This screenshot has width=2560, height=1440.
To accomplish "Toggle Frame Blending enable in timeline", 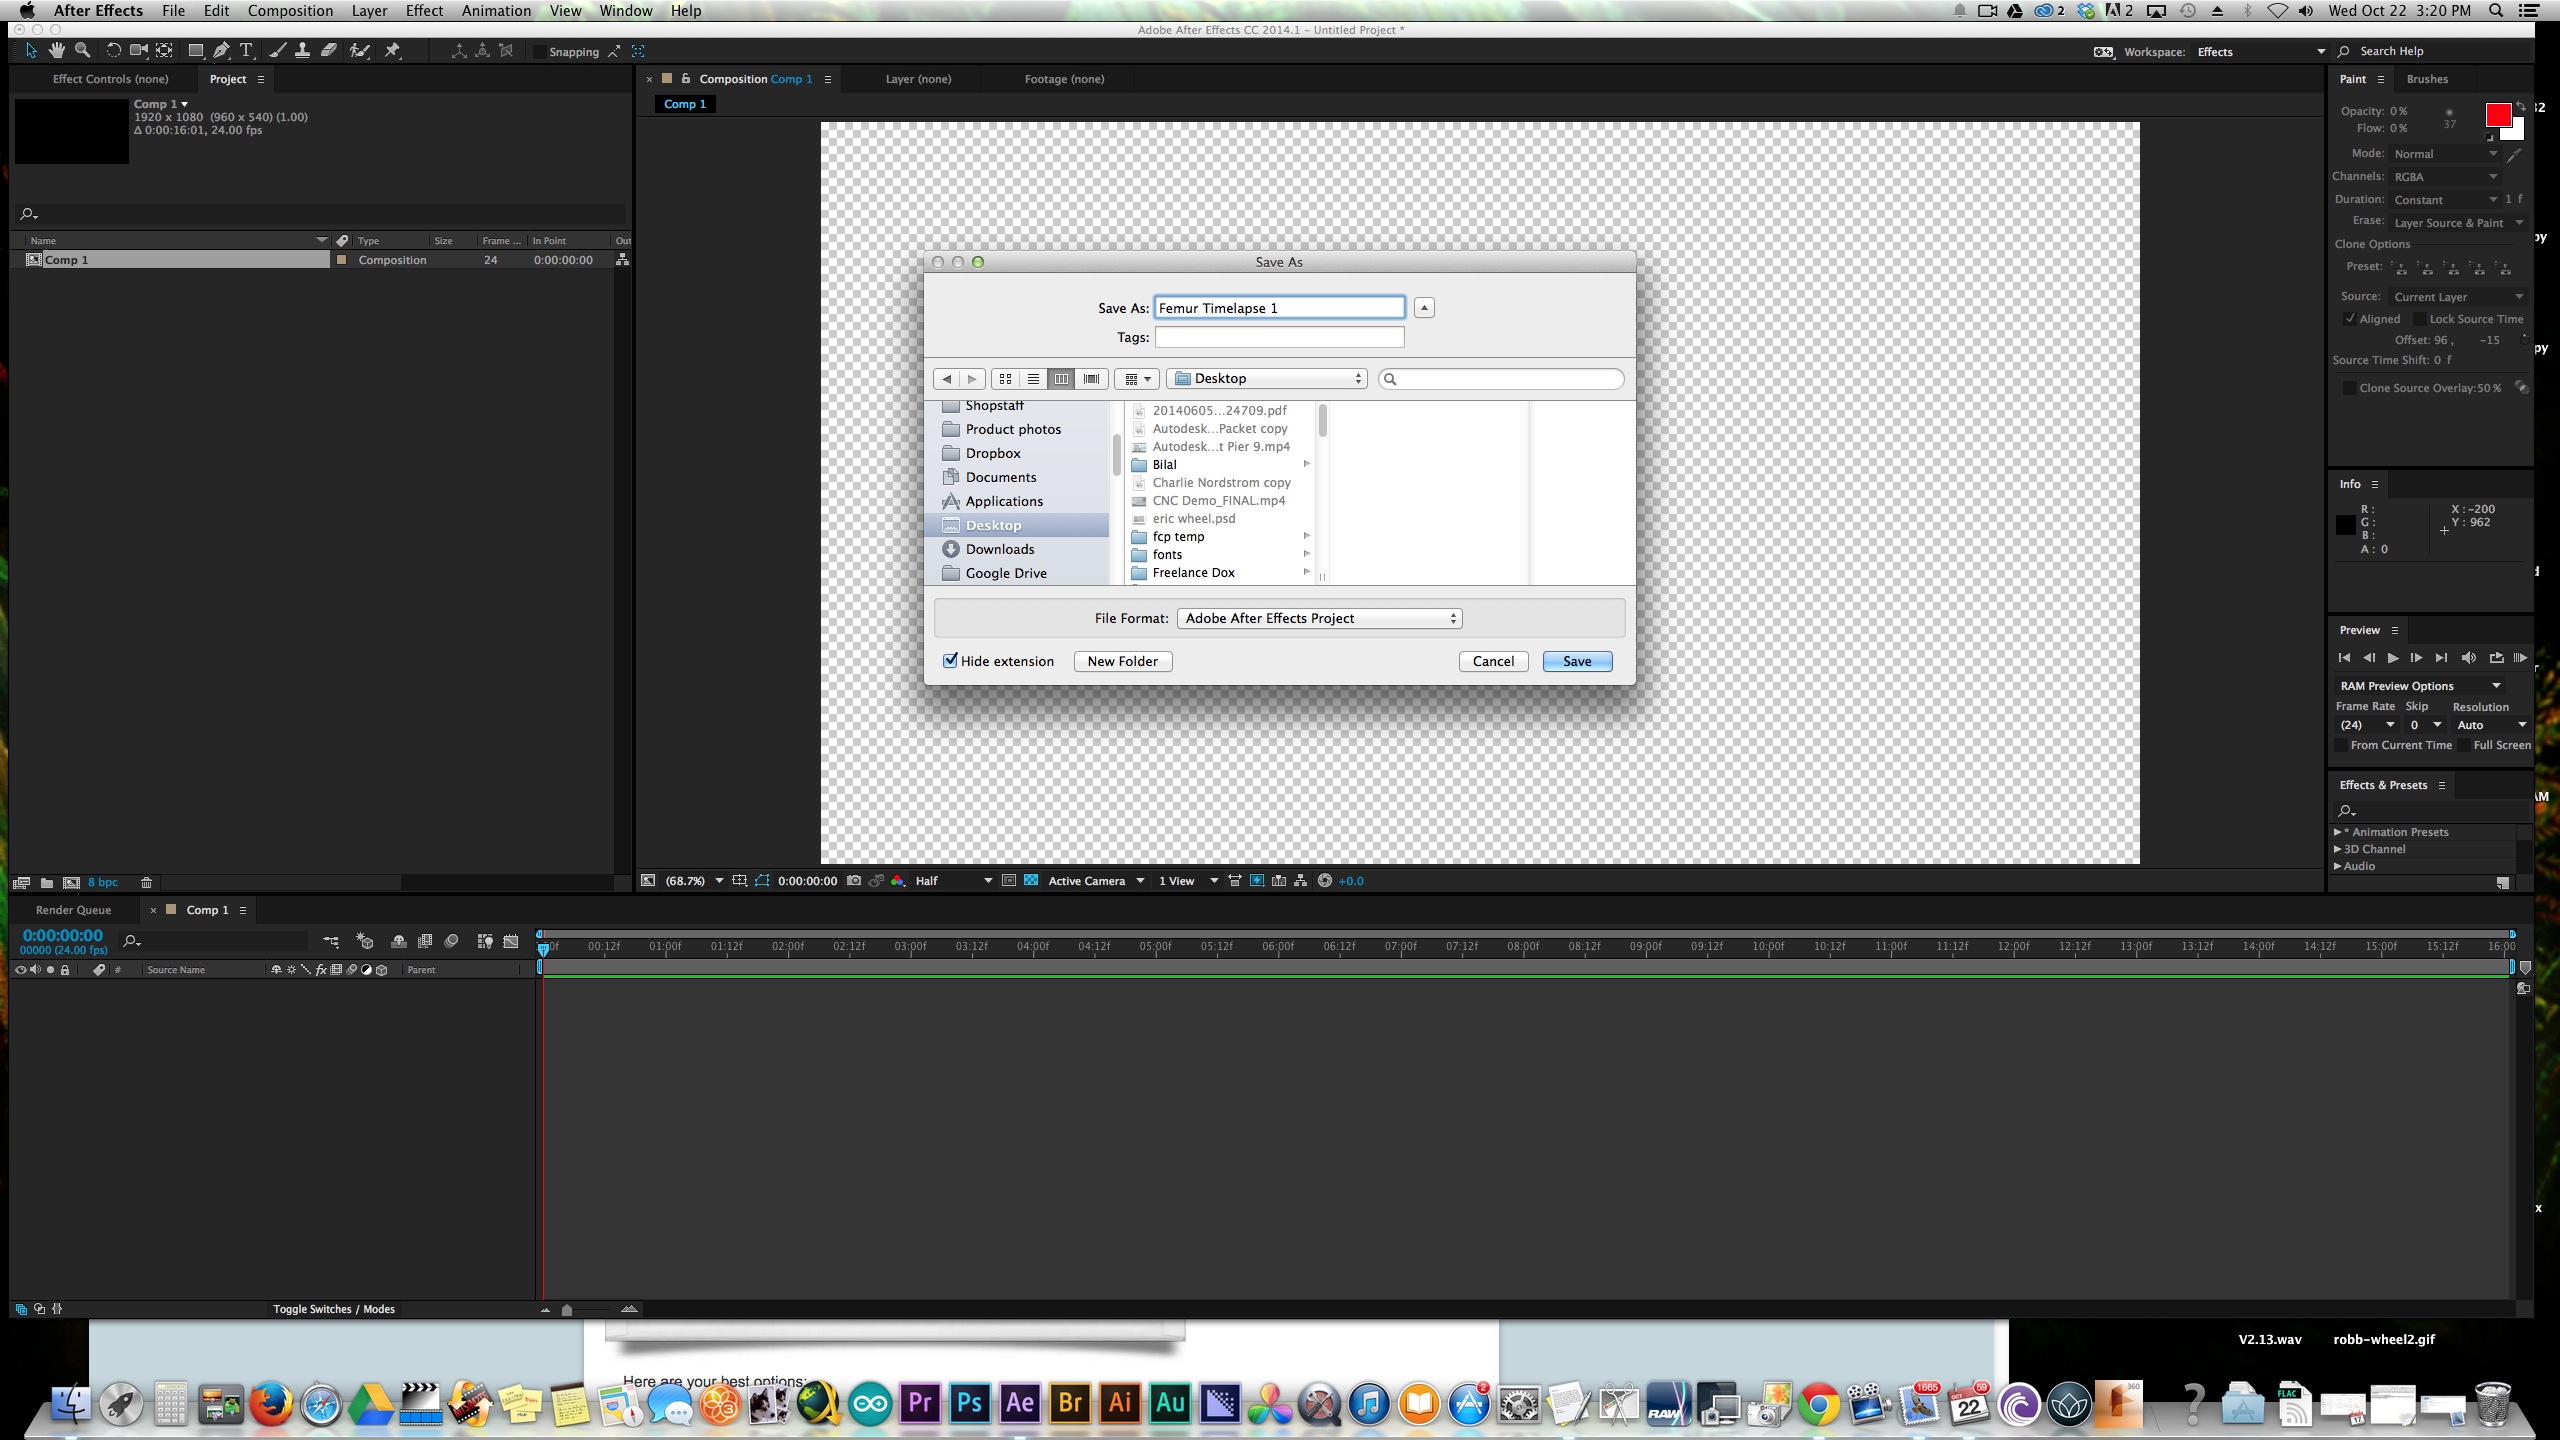I will (425, 941).
